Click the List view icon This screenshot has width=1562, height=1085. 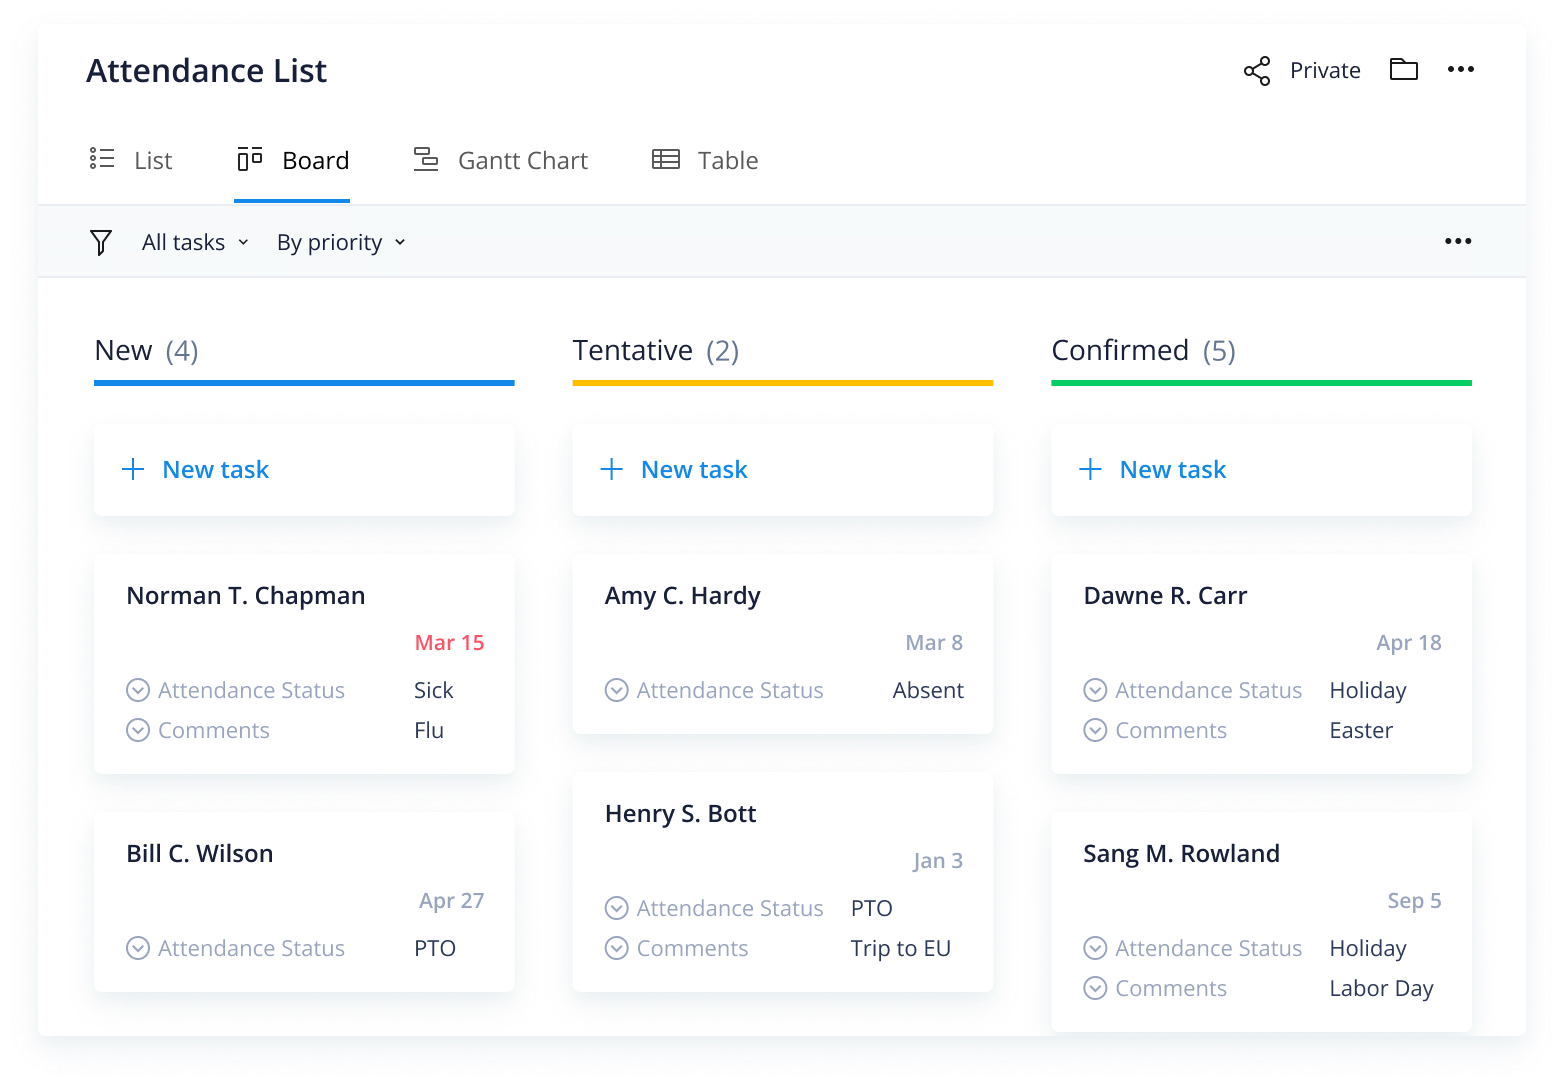pyautogui.click(x=102, y=159)
